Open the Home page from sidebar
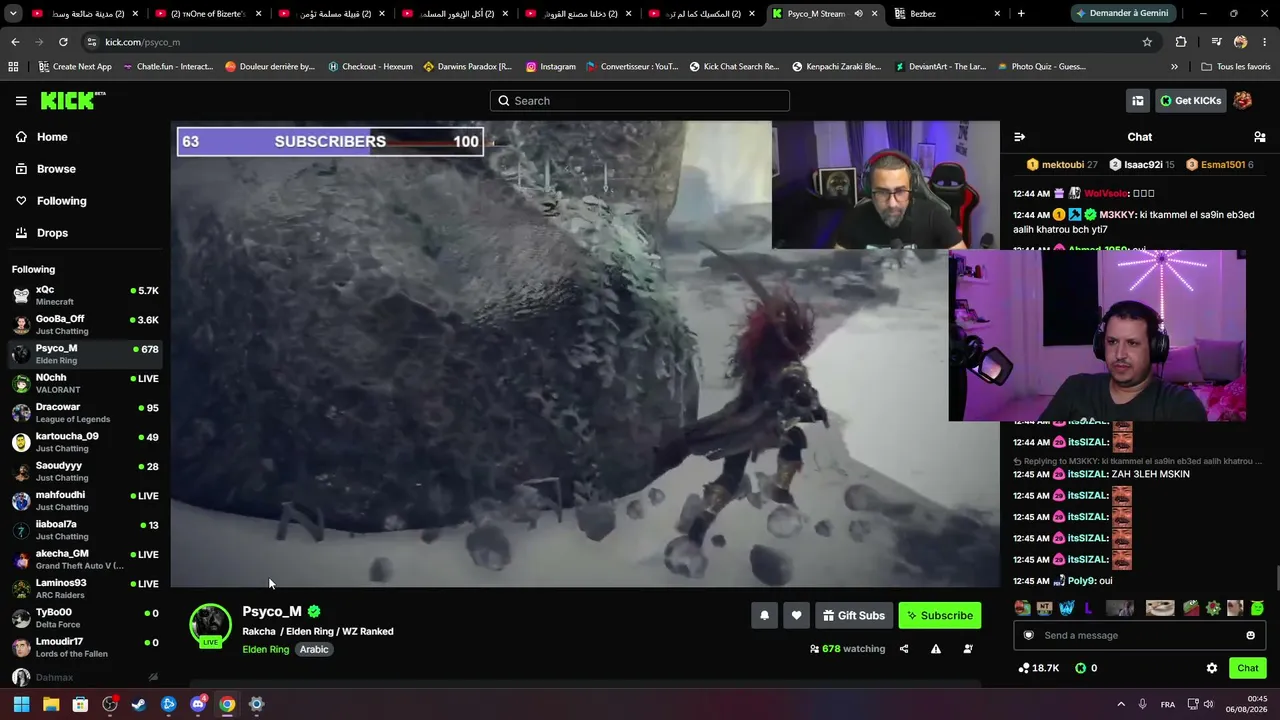The height and width of the screenshot is (720, 1280). click(52, 137)
